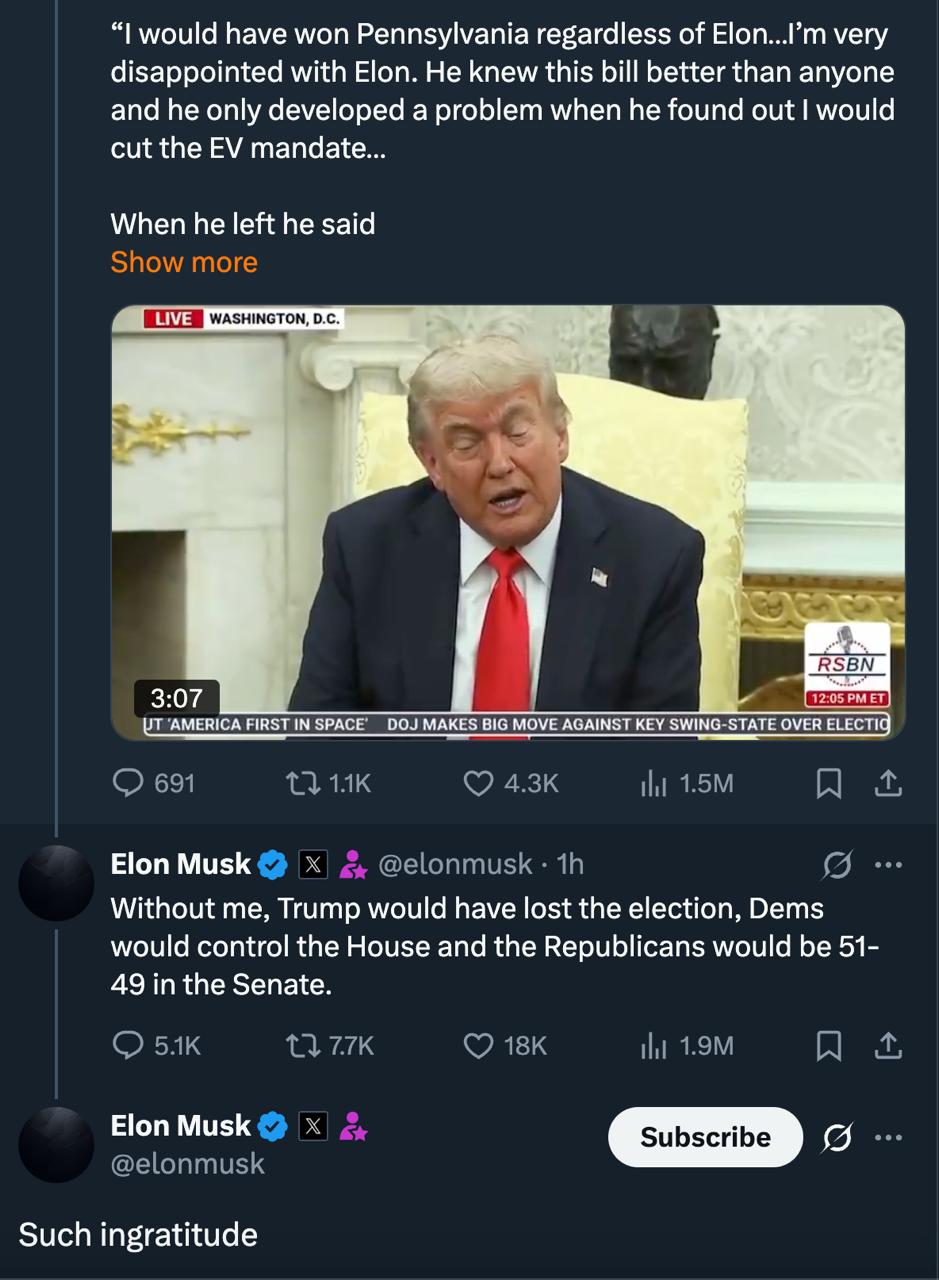
Task: Share Elon's 'Without me' post
Action: tap(888, 1046)
